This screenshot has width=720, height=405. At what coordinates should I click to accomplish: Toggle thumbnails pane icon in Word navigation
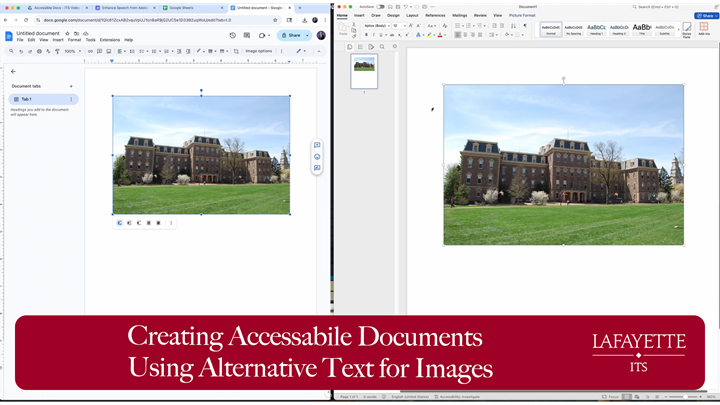click(349, 47)
